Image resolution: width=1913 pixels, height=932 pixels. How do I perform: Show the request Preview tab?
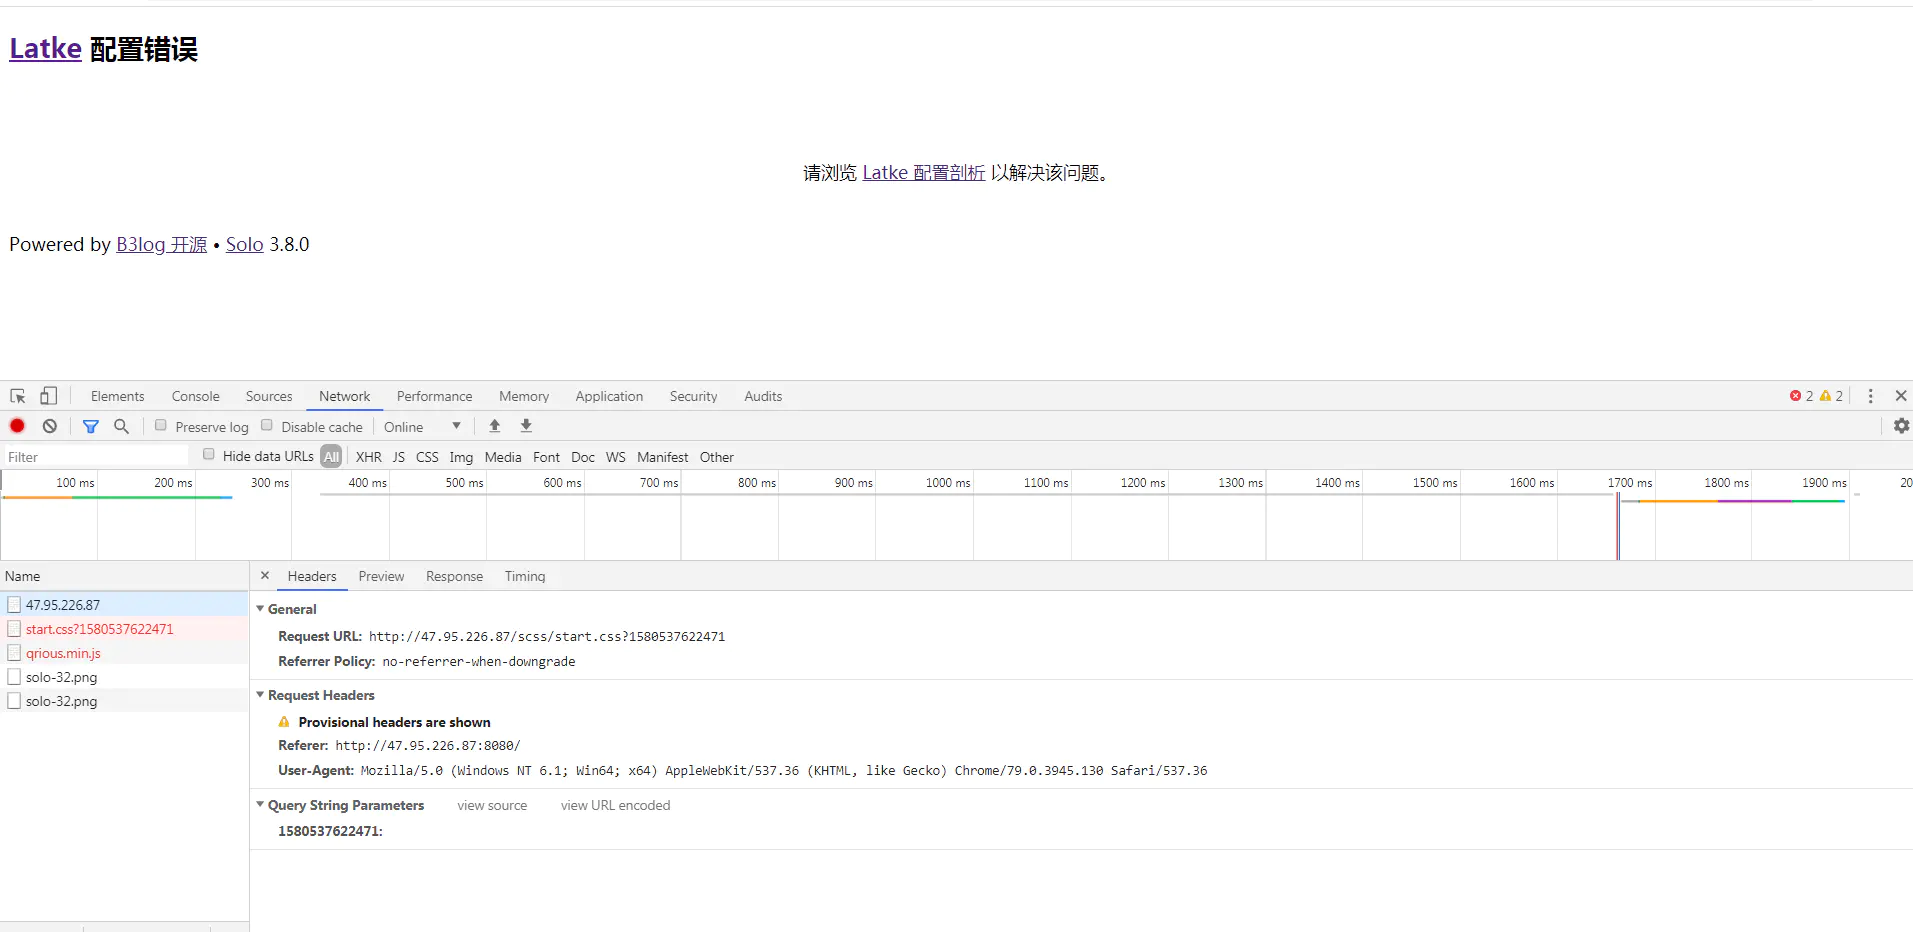pos(381,576)
